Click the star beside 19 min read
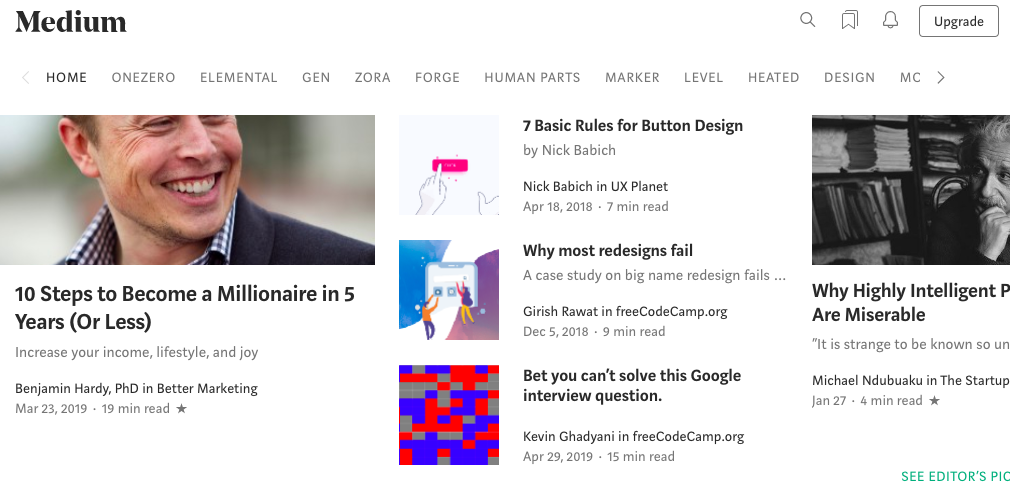Viewport: 1010px width, 492px height. click(182, 408)
